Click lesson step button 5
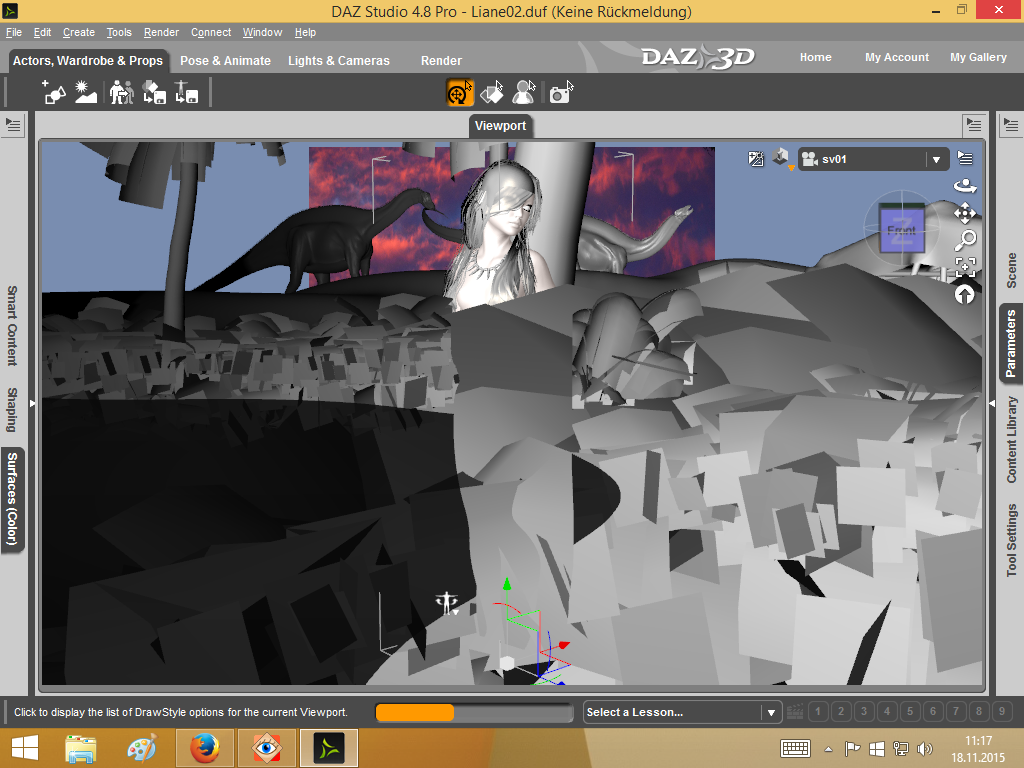This screenshot has width=1024, height=768. coord(910,712)
